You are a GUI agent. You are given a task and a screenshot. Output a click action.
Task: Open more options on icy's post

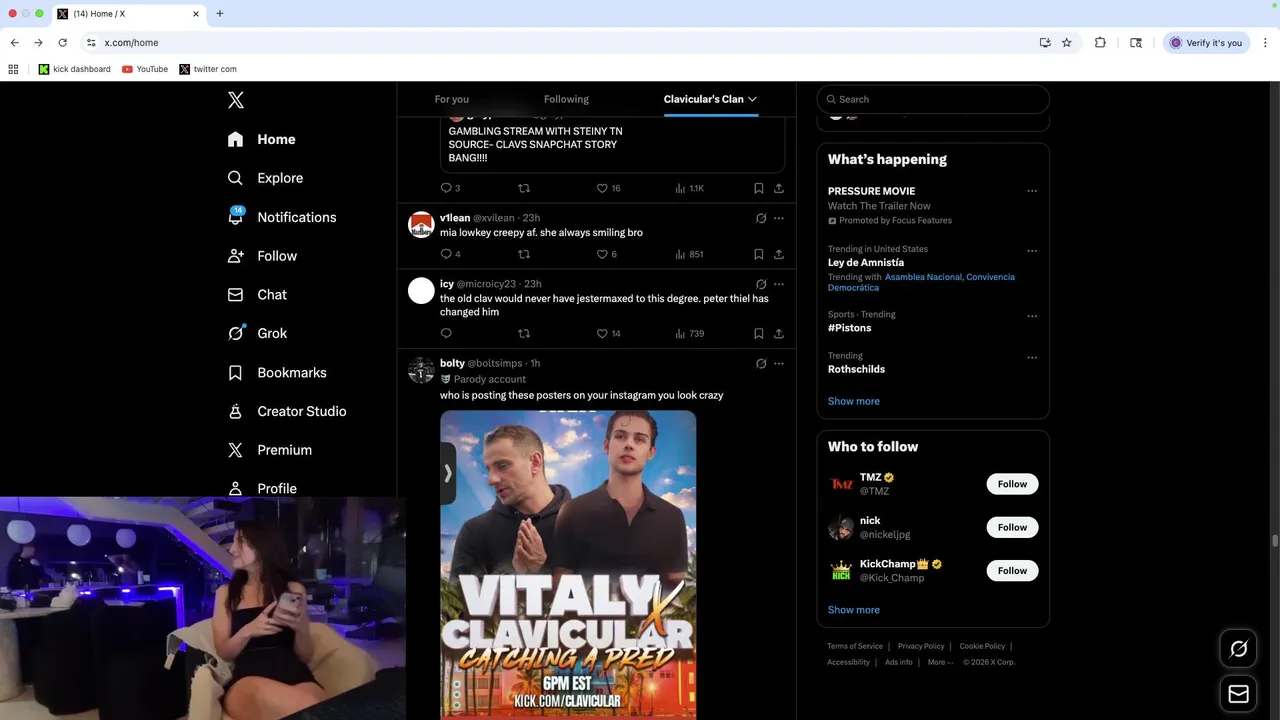779,284
